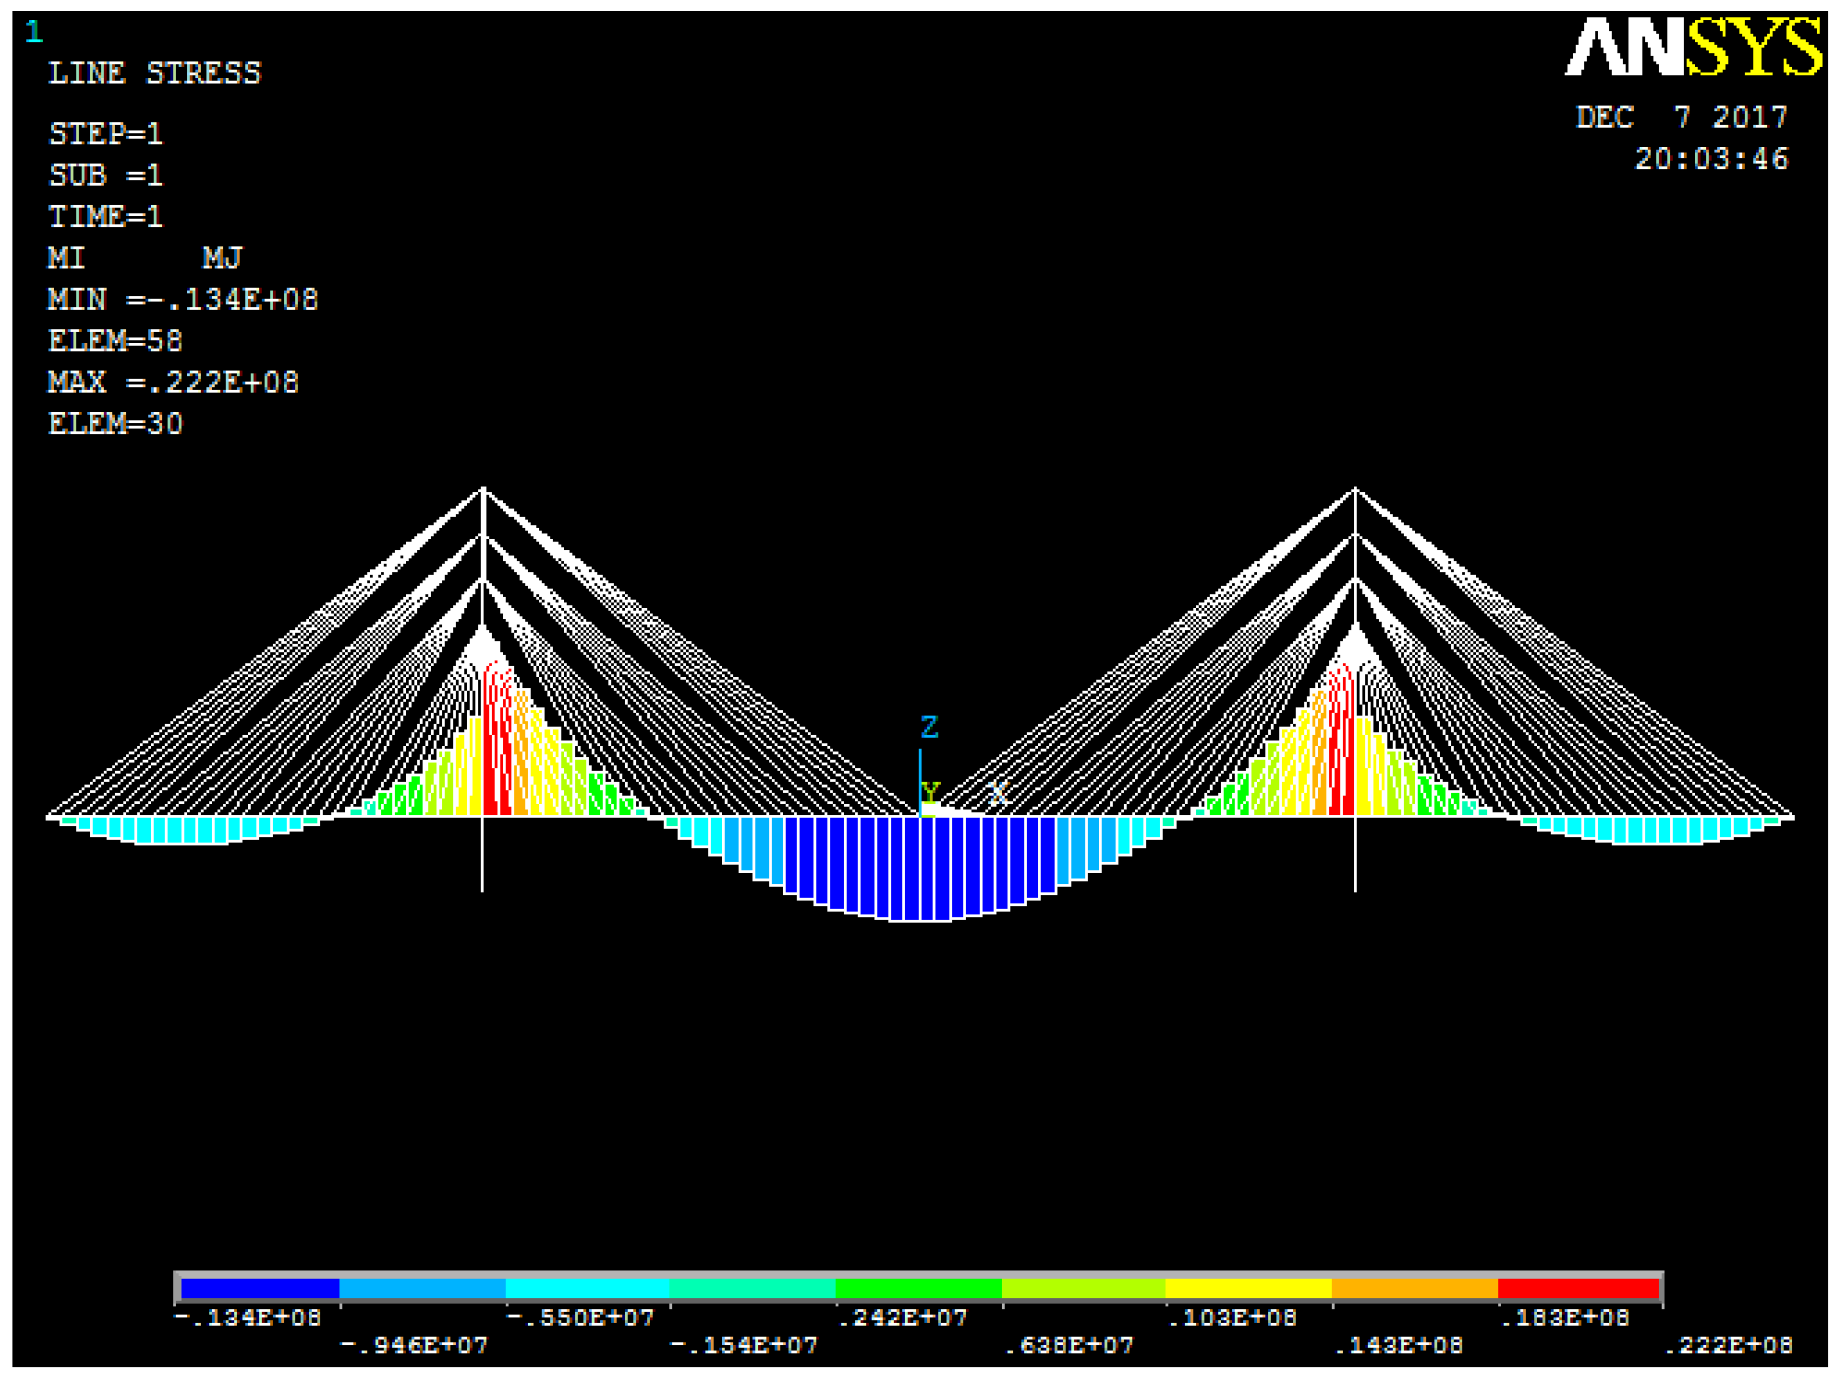Select the cyan legend color band
The width and height of the screenshot is (1840, 1378).
[x=587, y=1288]
